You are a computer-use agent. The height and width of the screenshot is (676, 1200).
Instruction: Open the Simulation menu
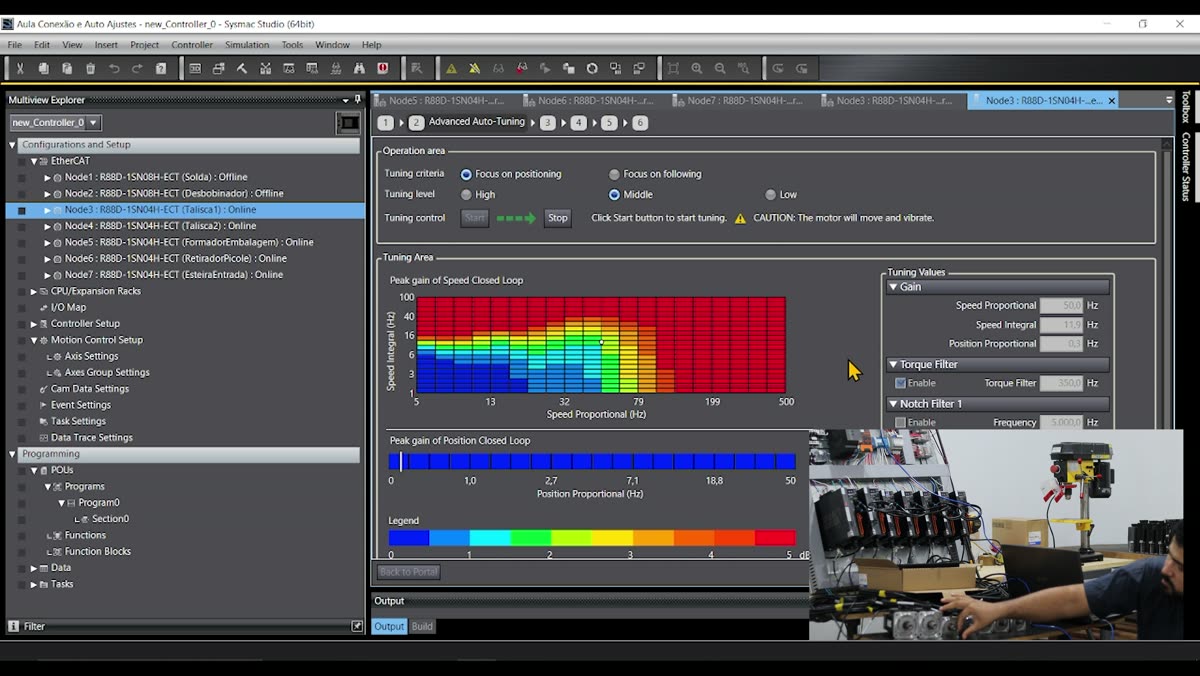pos(247,45)
